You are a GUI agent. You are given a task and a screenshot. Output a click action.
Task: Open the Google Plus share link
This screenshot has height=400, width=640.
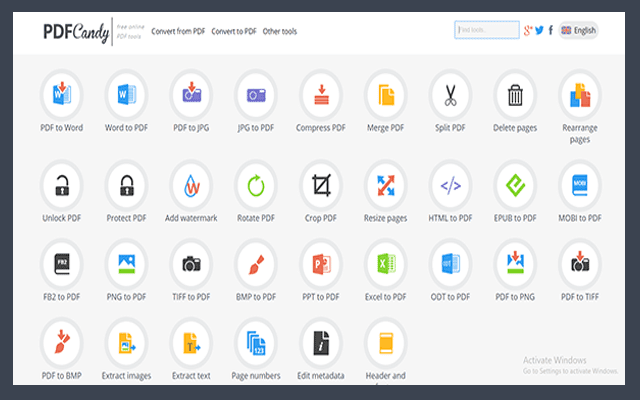tap(528, 30)
